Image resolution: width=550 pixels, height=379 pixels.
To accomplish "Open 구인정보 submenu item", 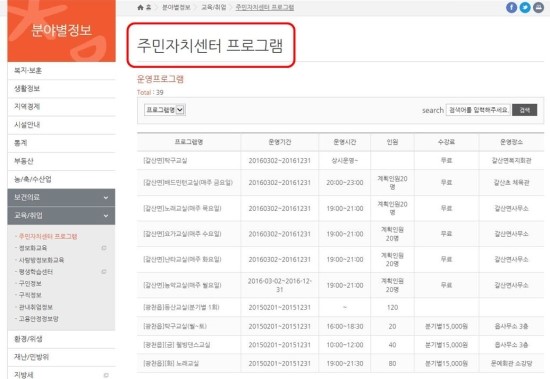I will click(30, 283).
